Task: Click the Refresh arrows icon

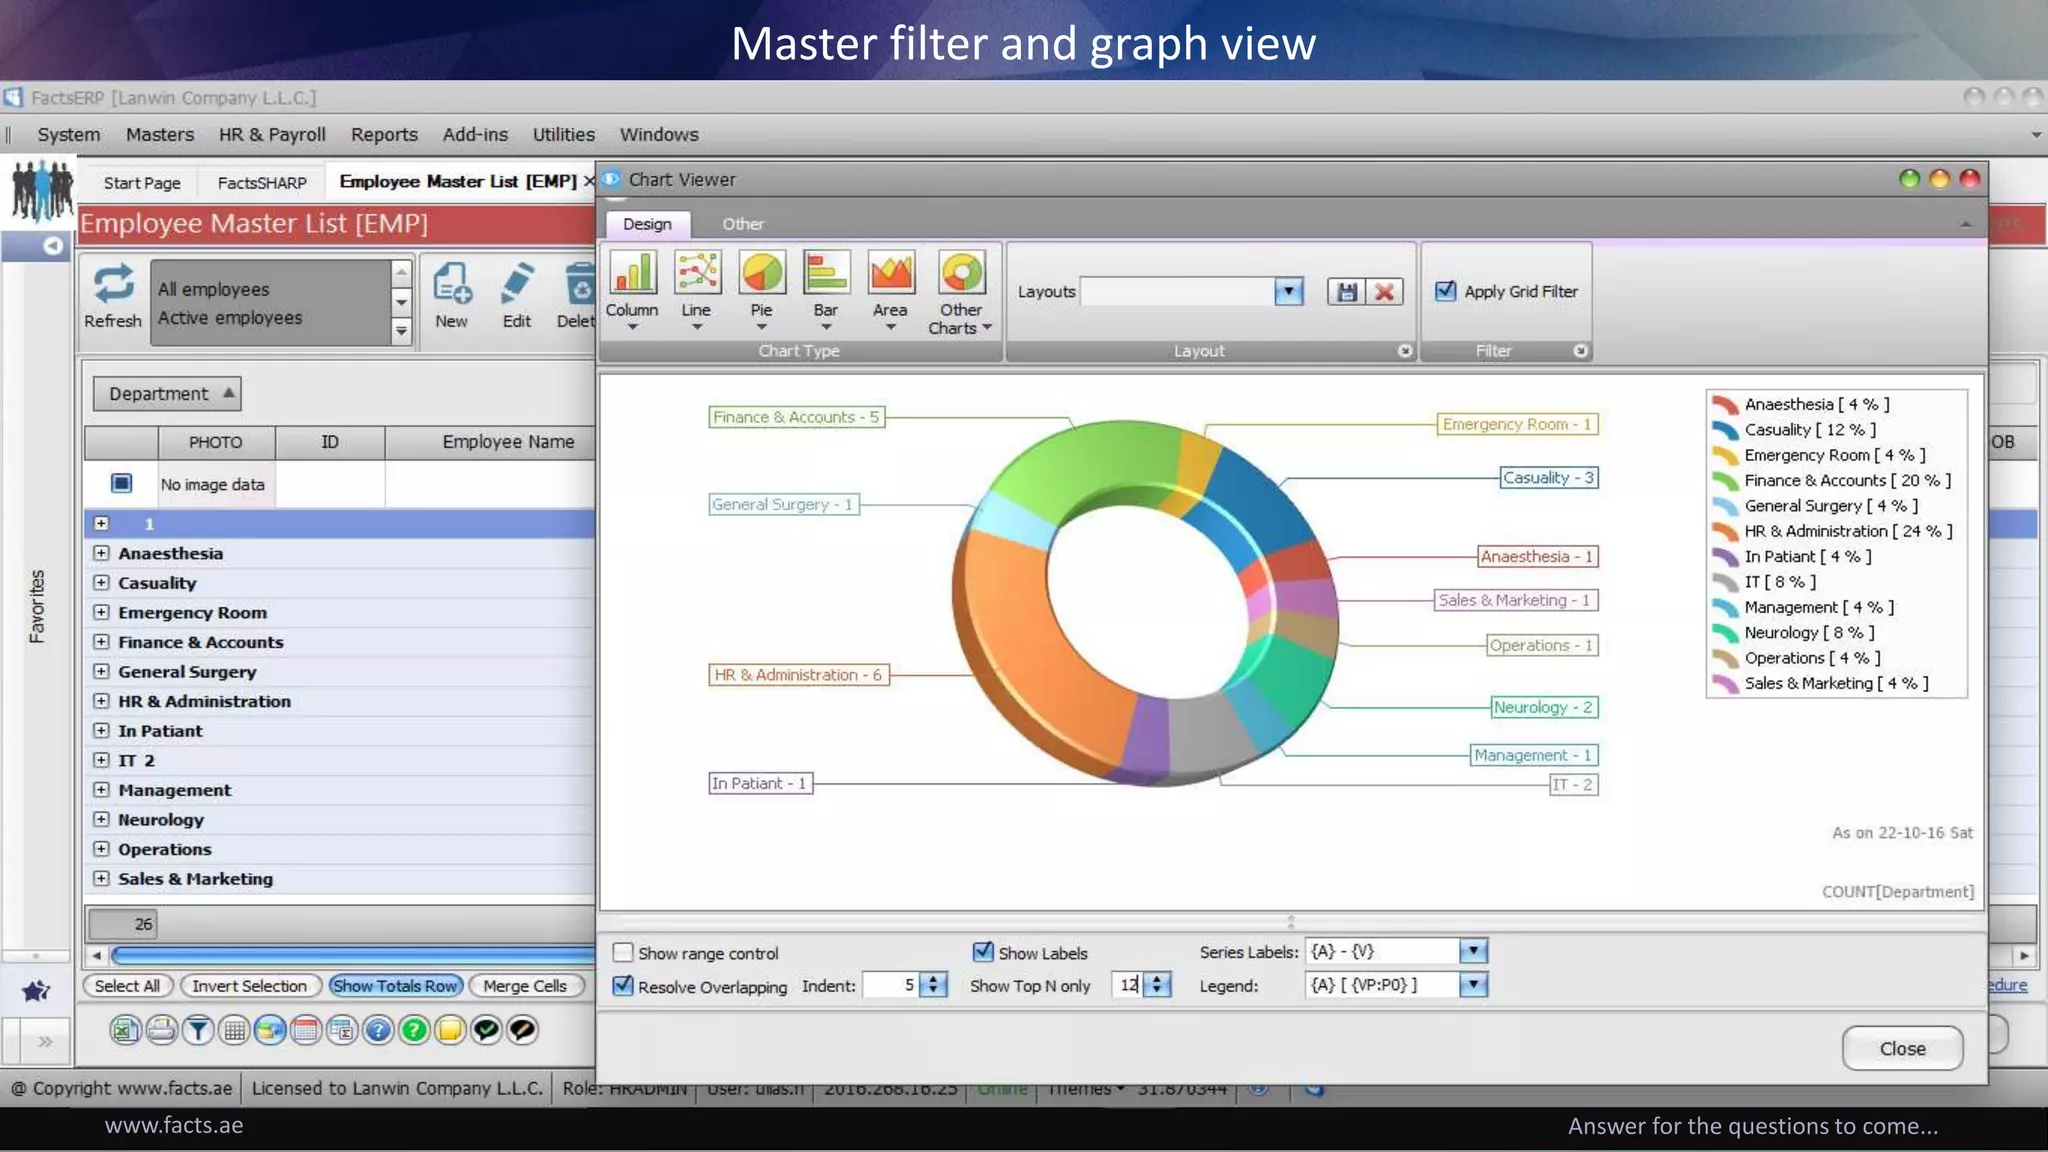Action: point(113,284)
